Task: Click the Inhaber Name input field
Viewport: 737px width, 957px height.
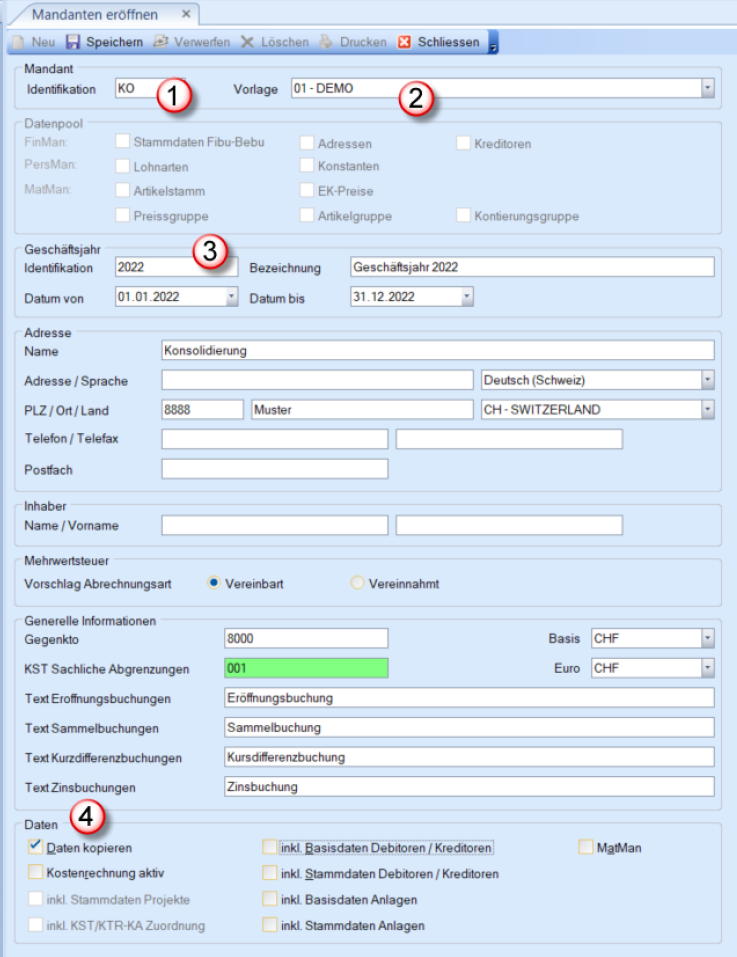Action: point(275,525)
